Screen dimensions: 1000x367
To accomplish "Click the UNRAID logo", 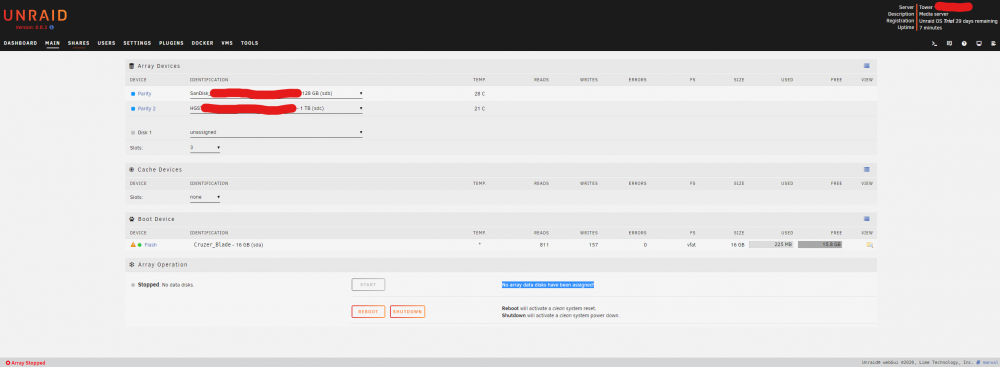I will (35, 16).
